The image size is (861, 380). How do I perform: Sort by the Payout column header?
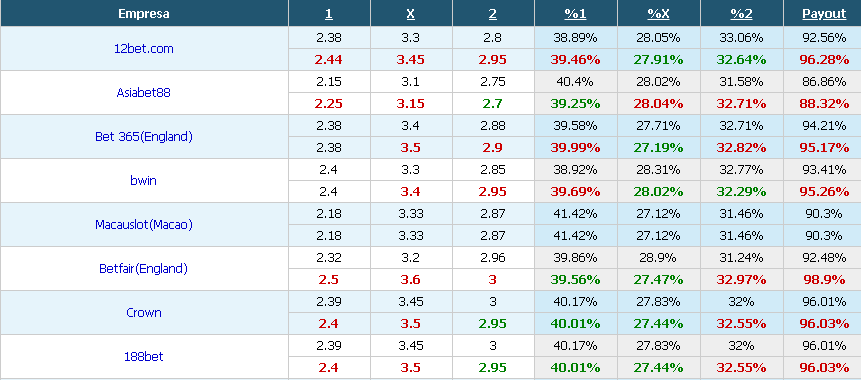(824, 14)
